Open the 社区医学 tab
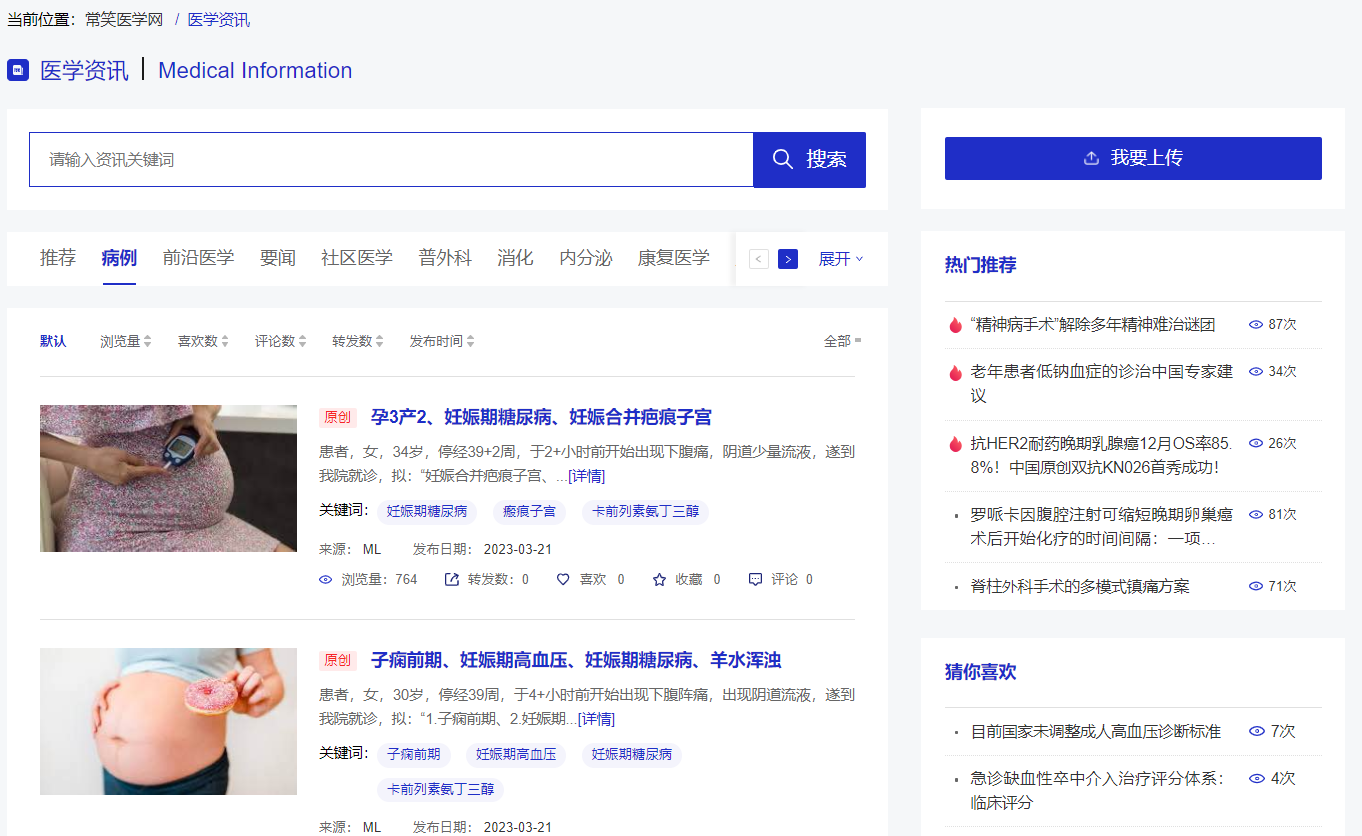 357,258
